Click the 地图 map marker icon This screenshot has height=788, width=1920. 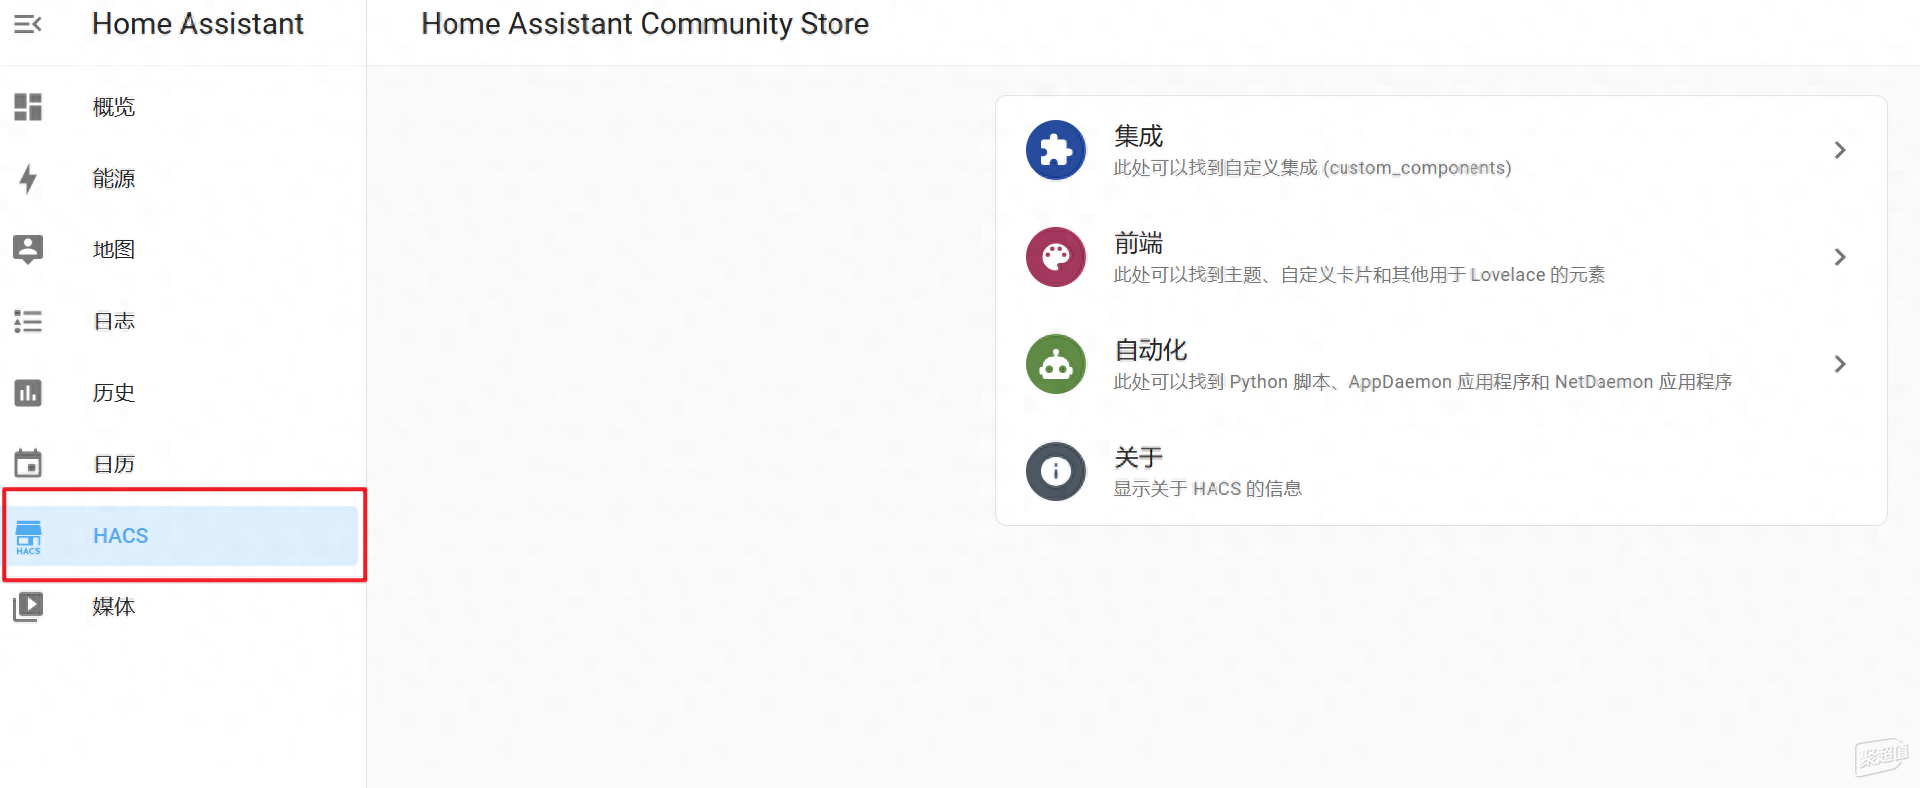click(x=28, y=250)
